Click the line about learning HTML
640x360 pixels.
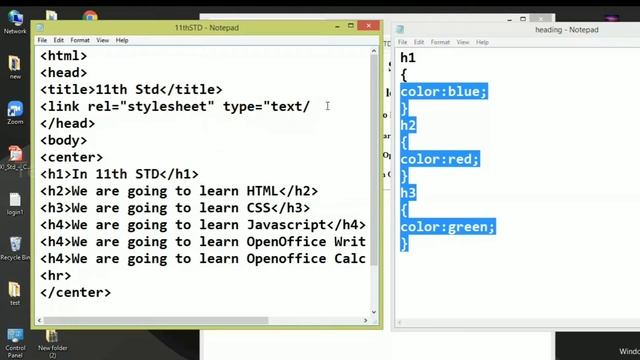point(179,191)
